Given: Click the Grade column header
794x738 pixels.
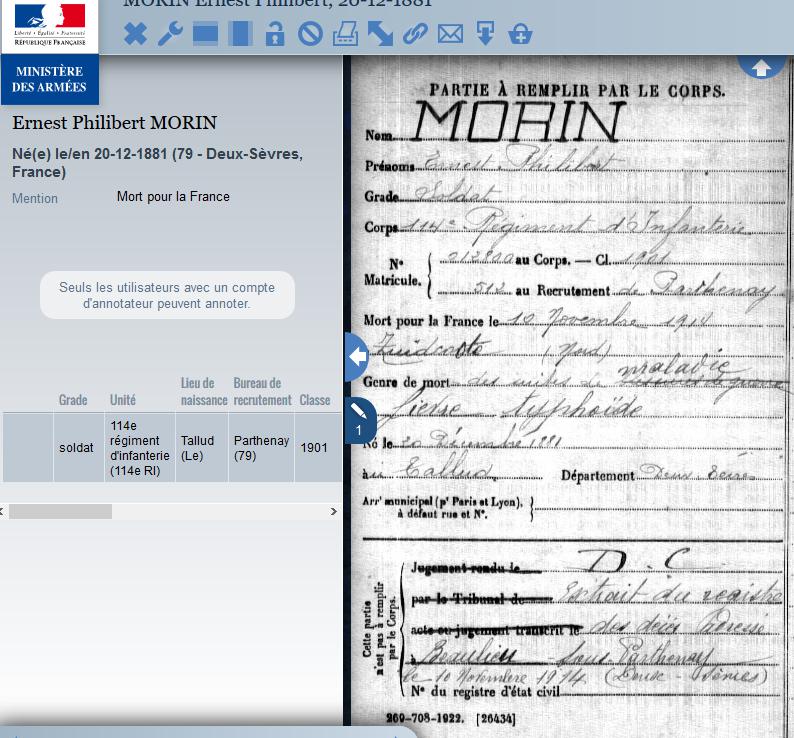Looking at the screenshot, I should (73, 400).
